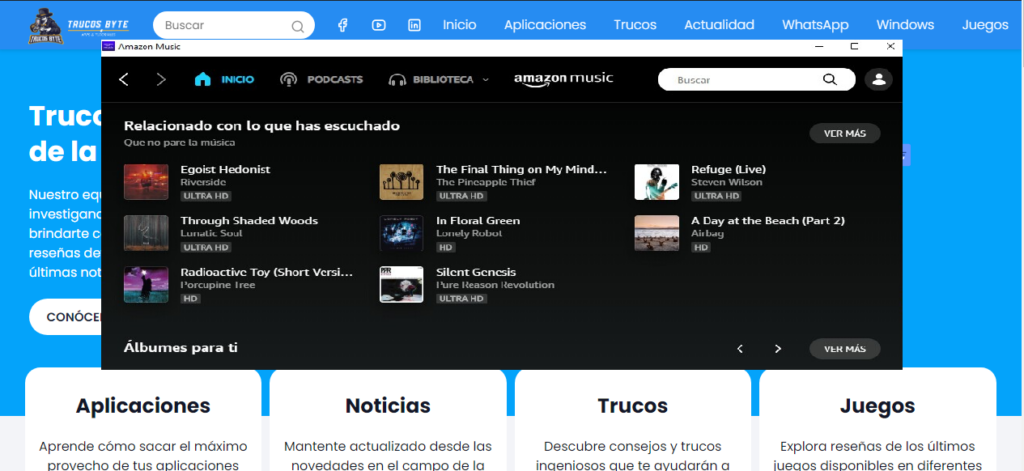Close the Amazon Music window

tap(890, 46)
